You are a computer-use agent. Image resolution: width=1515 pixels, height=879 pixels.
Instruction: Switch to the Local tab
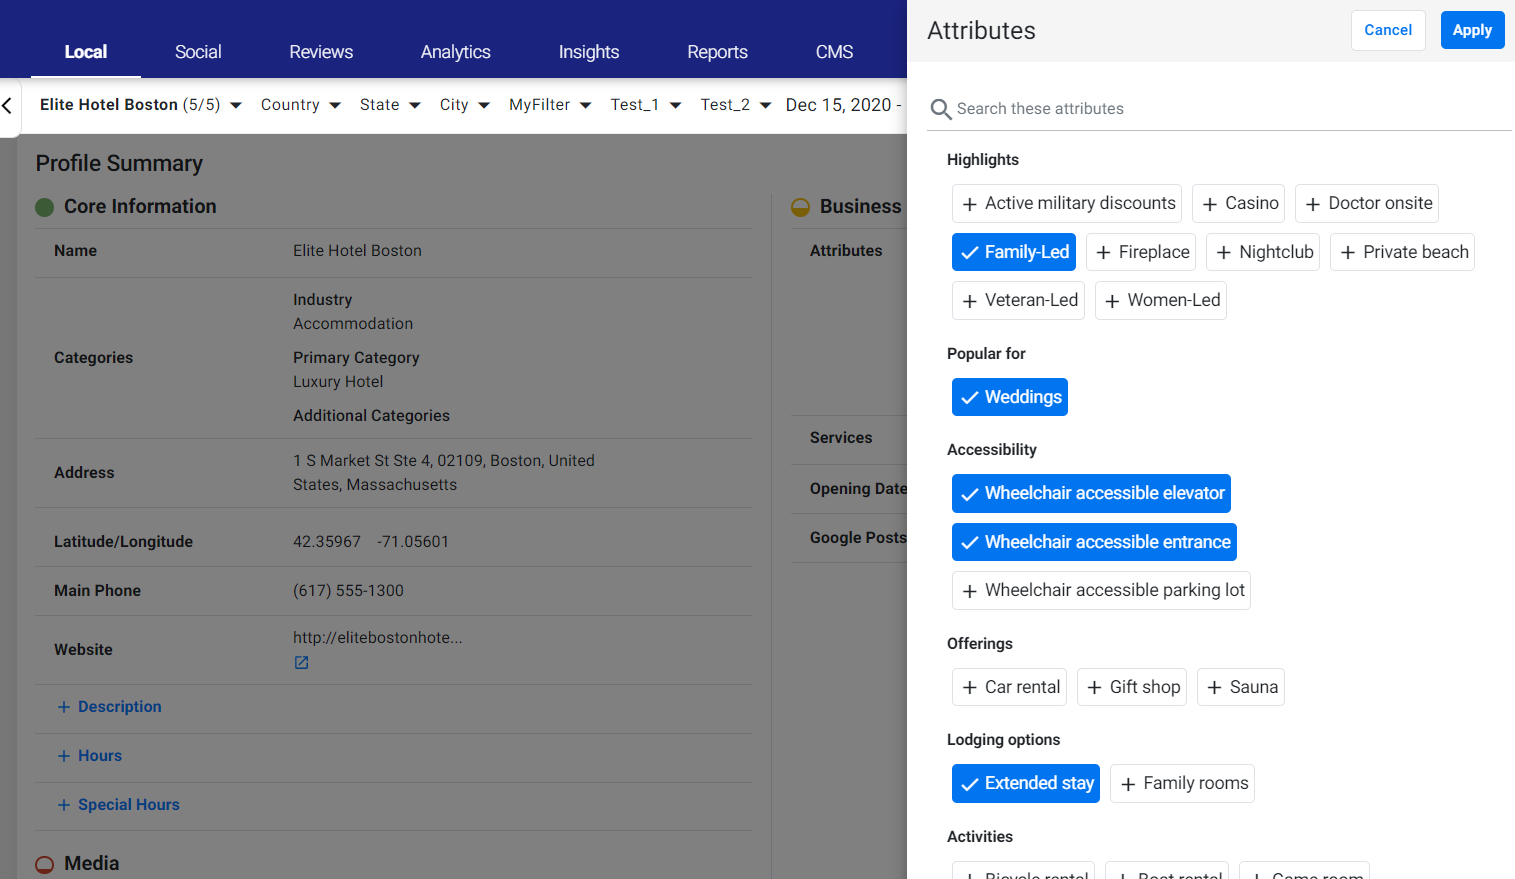click(86, 52)
